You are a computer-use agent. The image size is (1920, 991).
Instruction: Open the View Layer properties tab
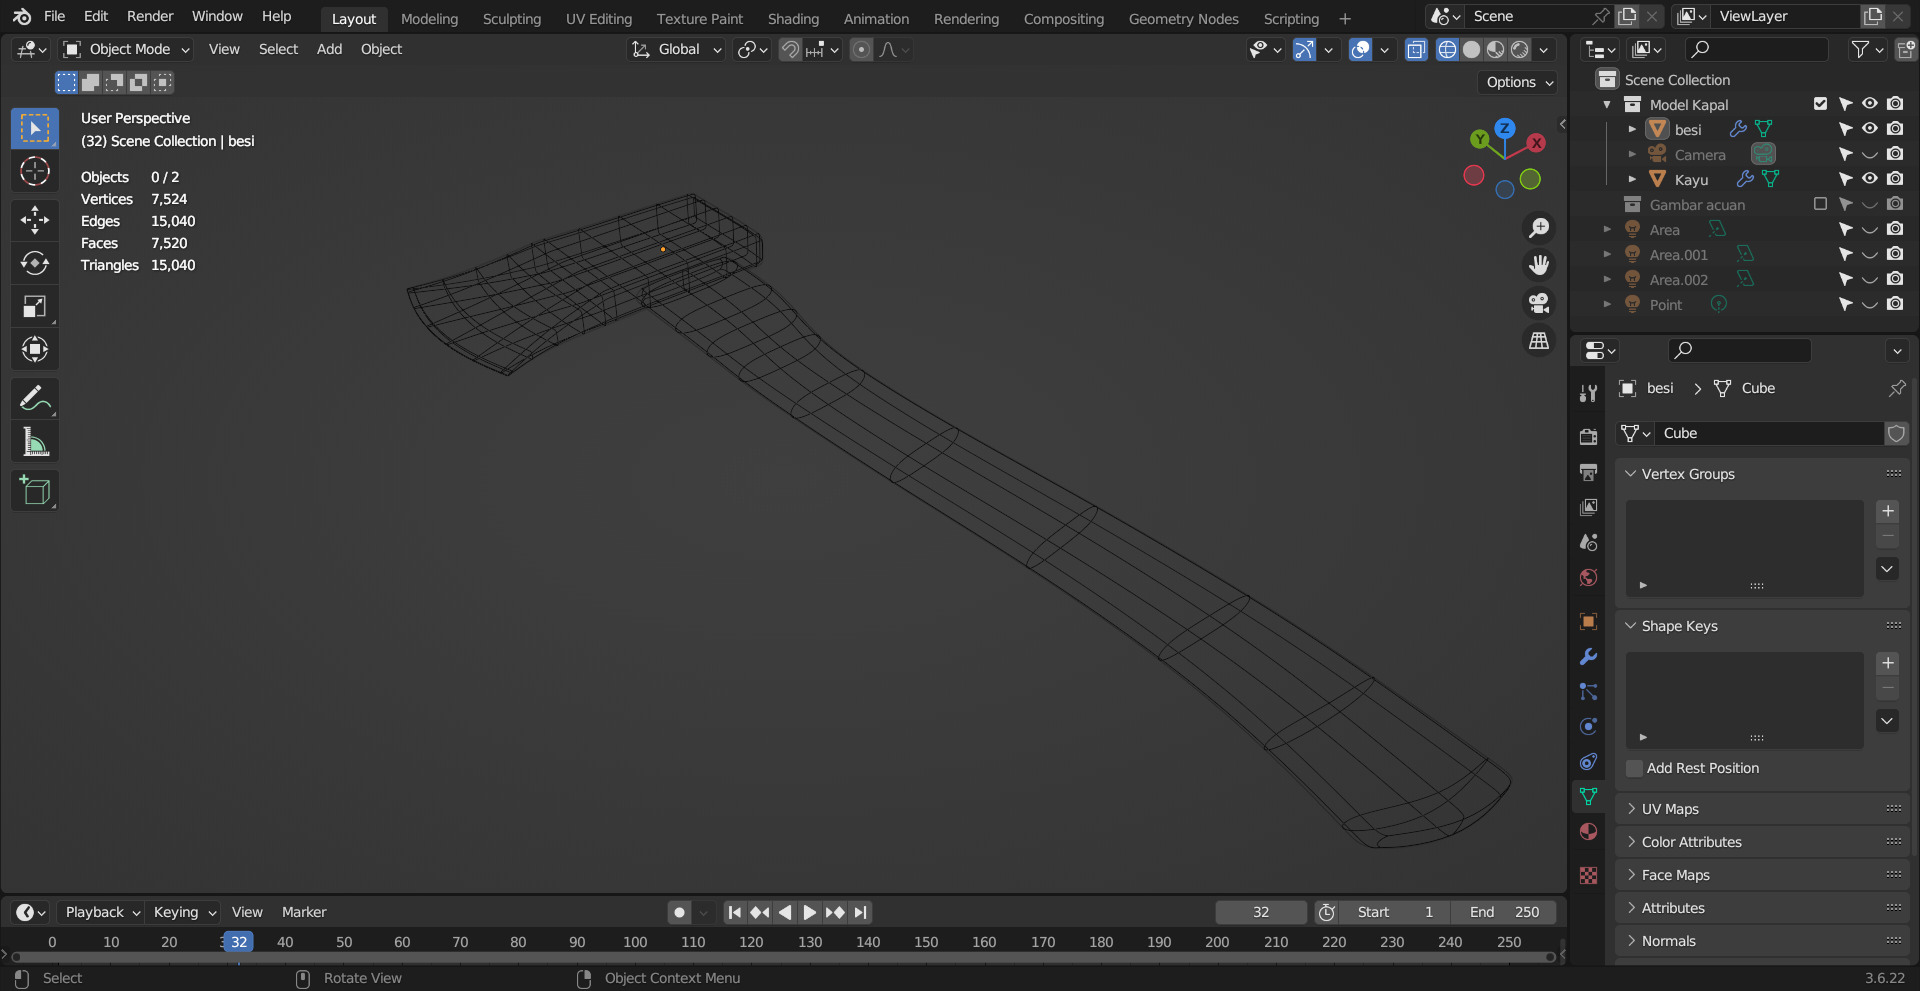click(1588, 507)
